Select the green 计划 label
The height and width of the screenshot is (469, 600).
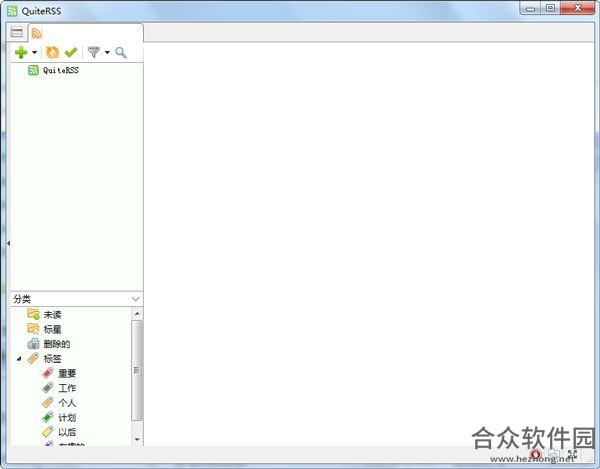click(59, 417)
